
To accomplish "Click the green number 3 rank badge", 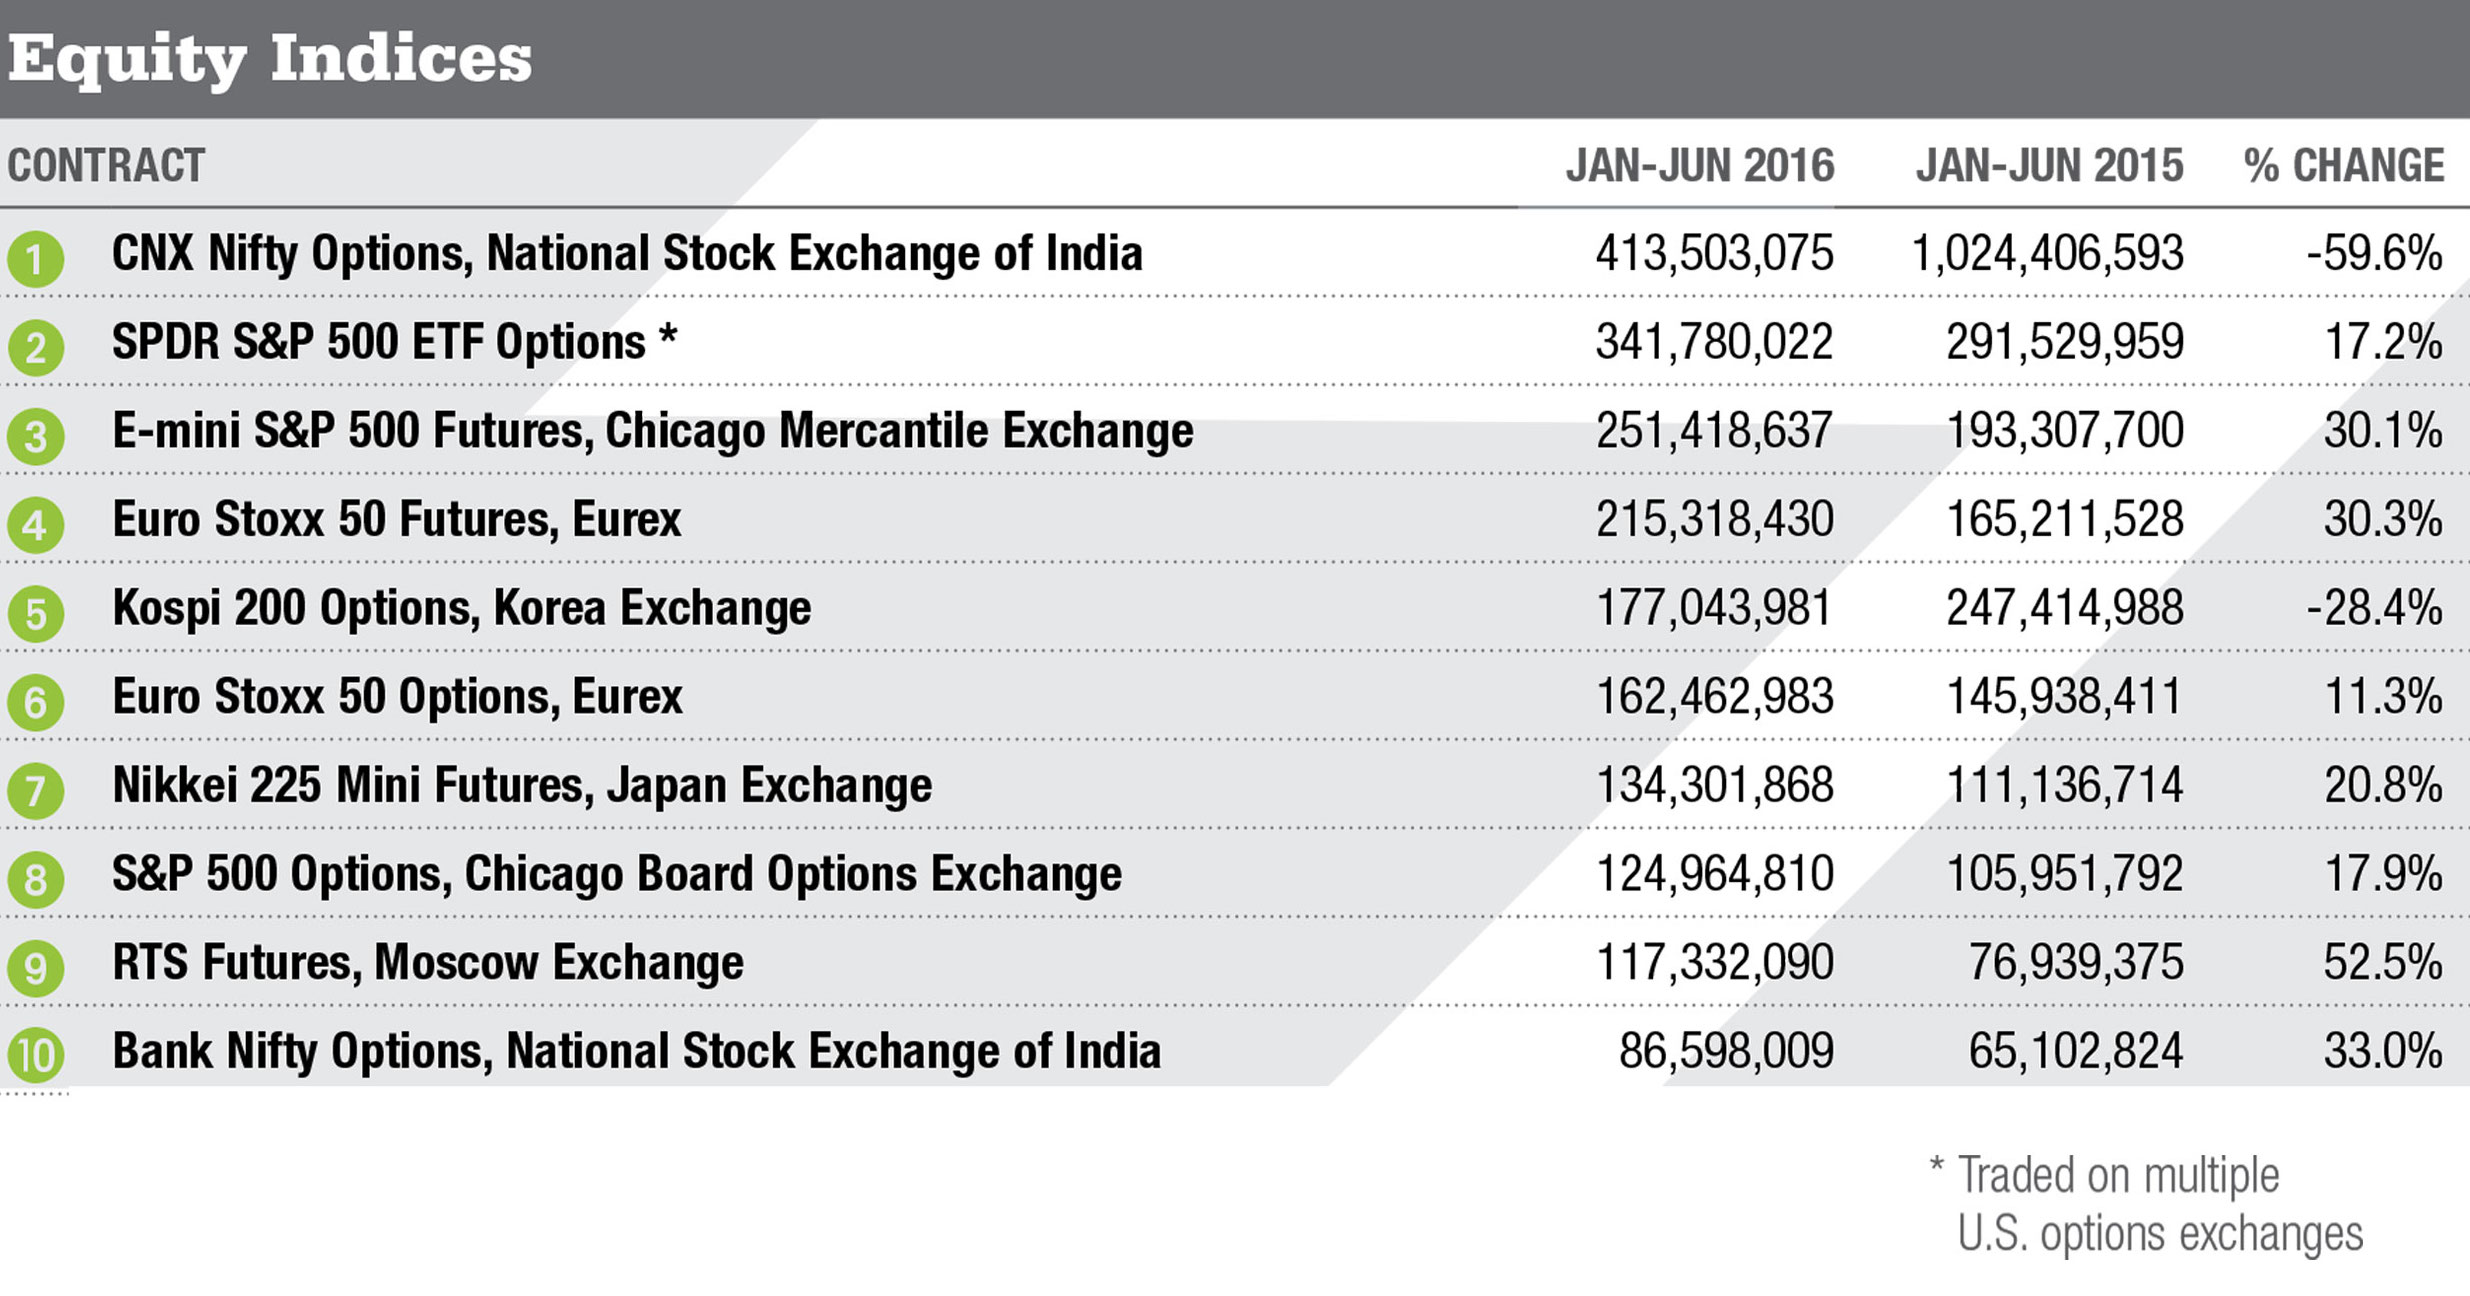I will click(36, 436).
